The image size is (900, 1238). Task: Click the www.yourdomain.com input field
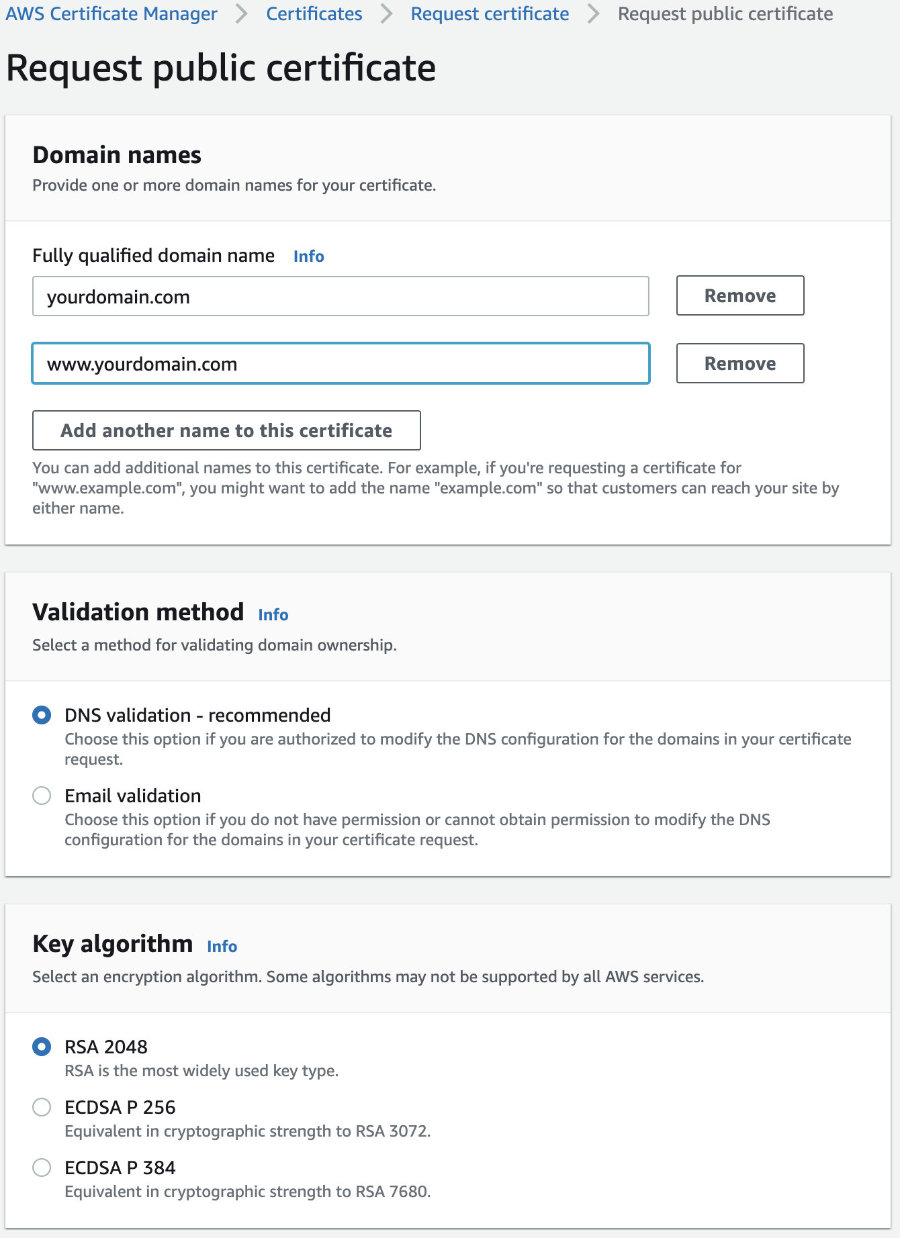(x=341, y=364)
